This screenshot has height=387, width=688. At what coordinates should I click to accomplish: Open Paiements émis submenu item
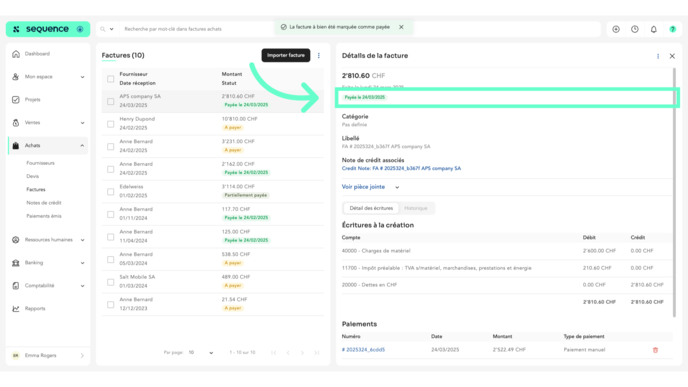click(x=44, y=216)
